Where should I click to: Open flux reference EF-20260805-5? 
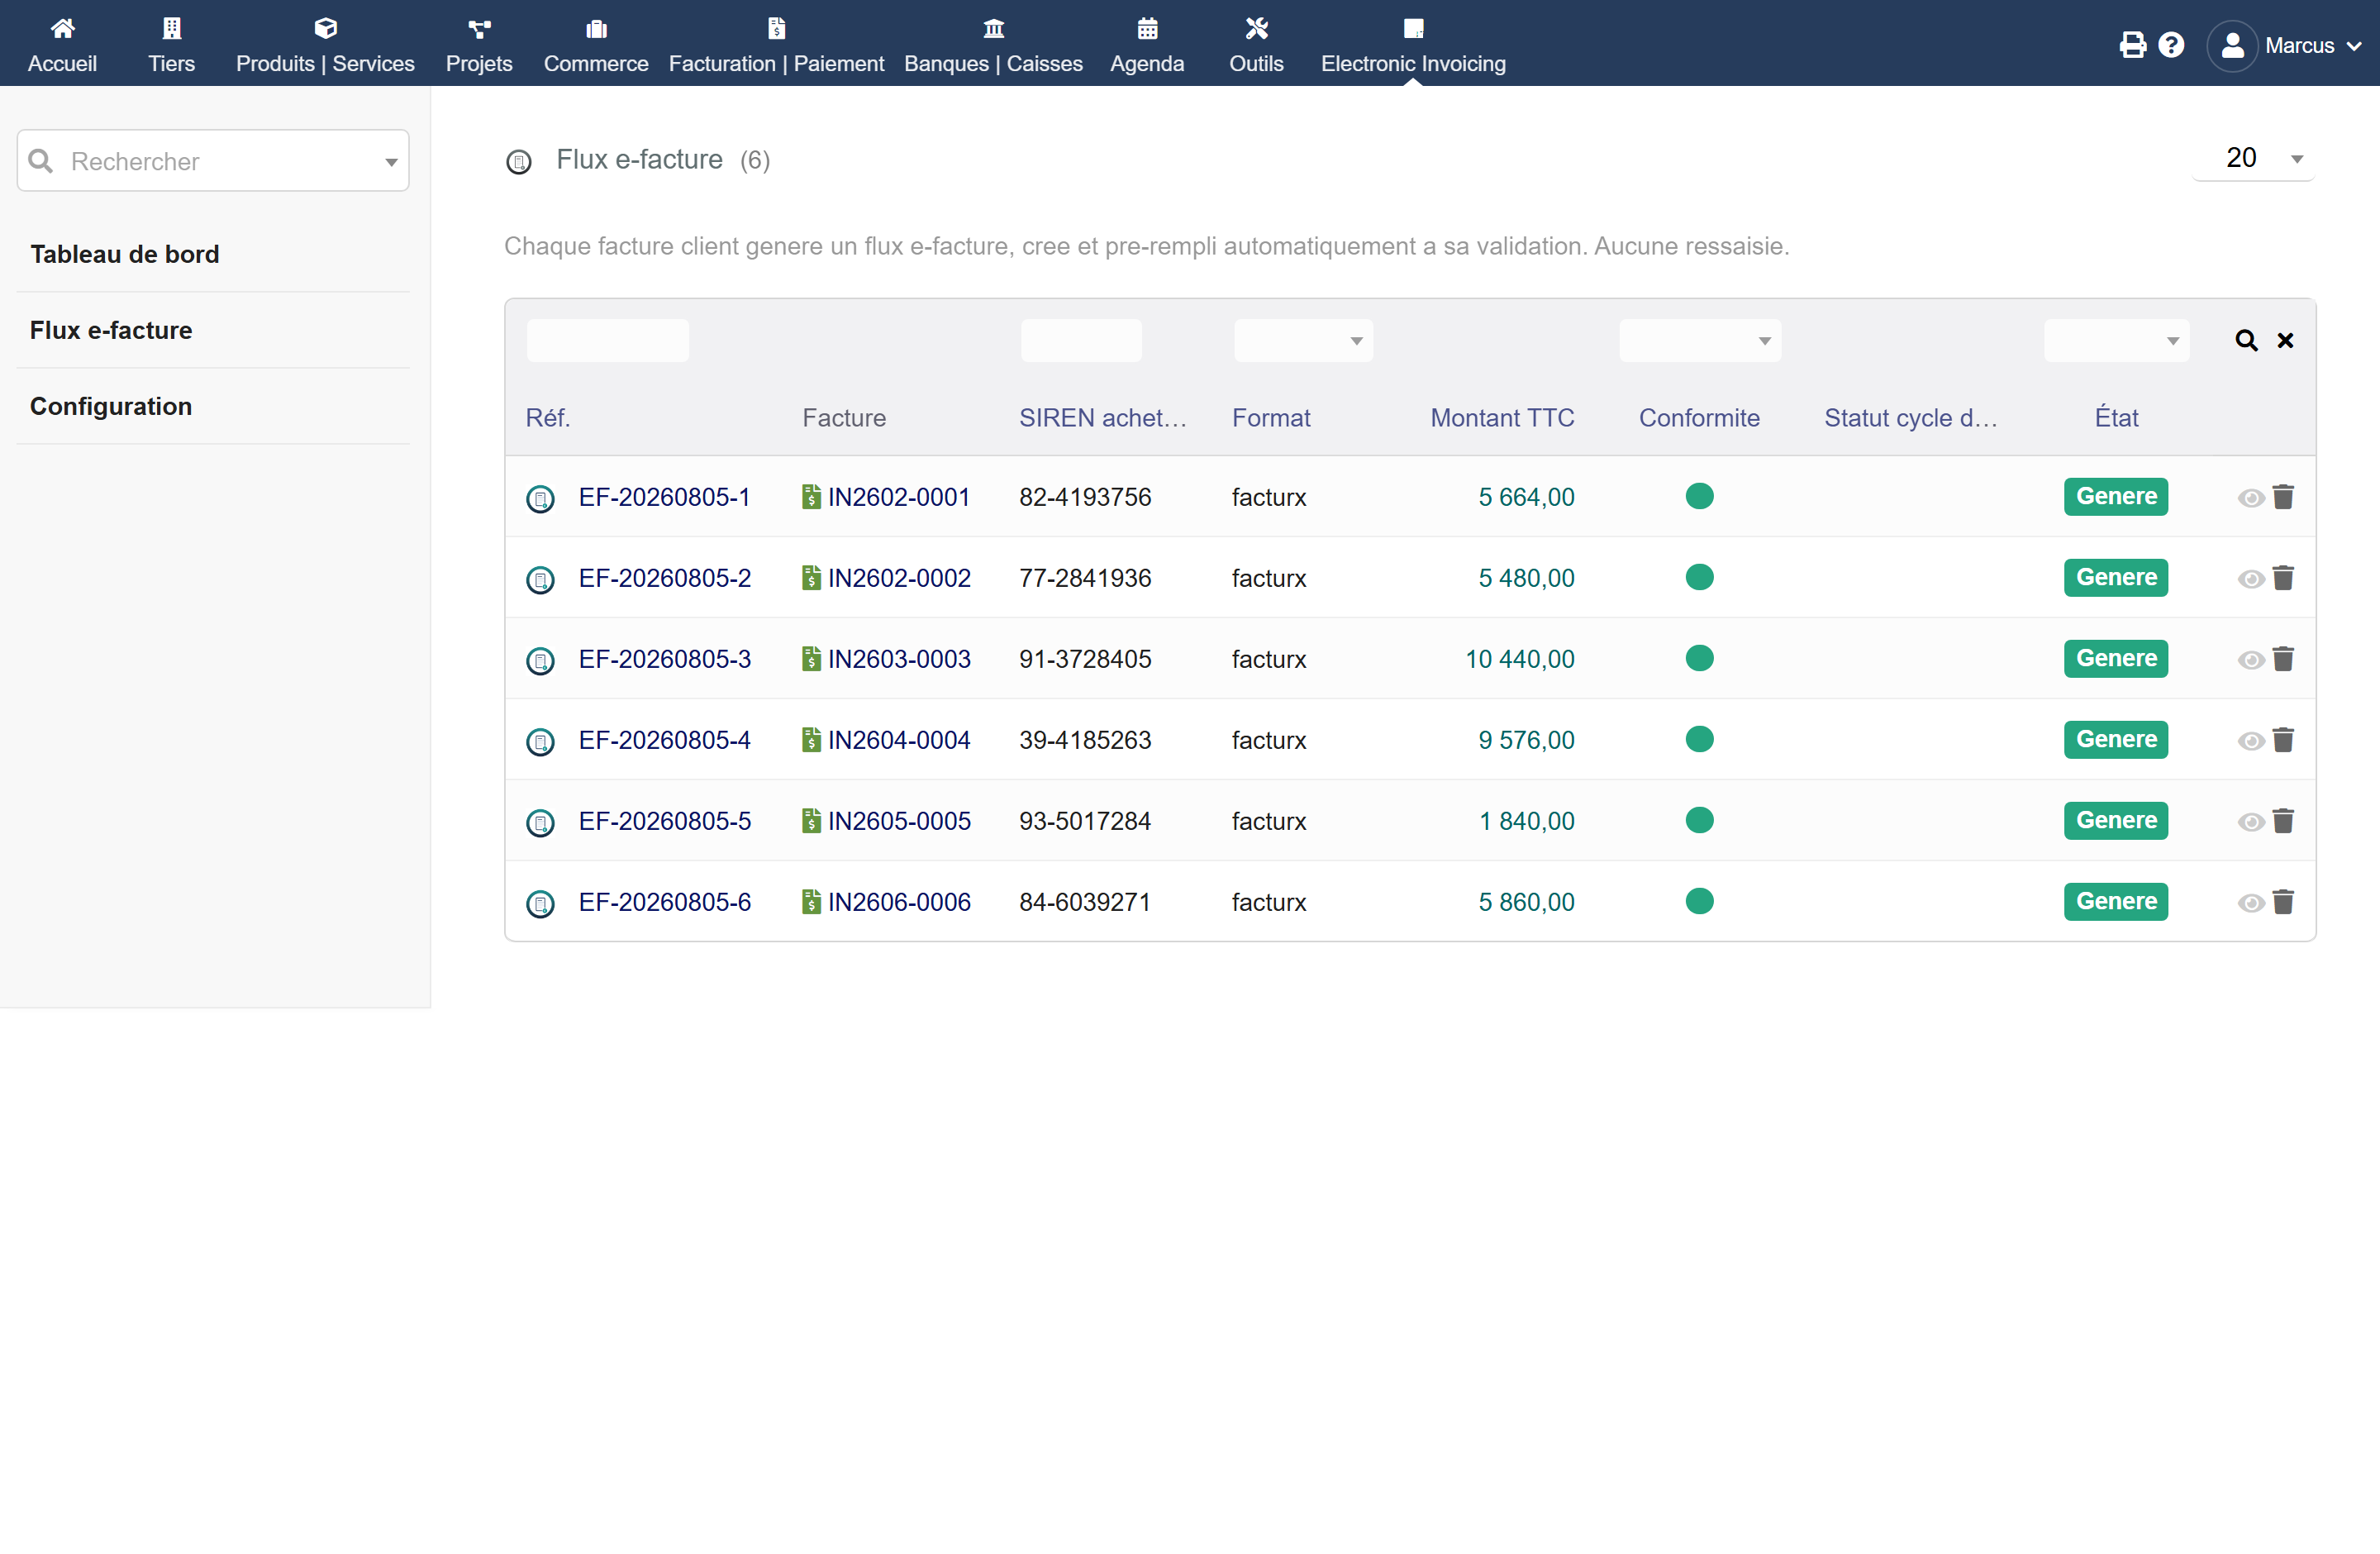(664, 821)
